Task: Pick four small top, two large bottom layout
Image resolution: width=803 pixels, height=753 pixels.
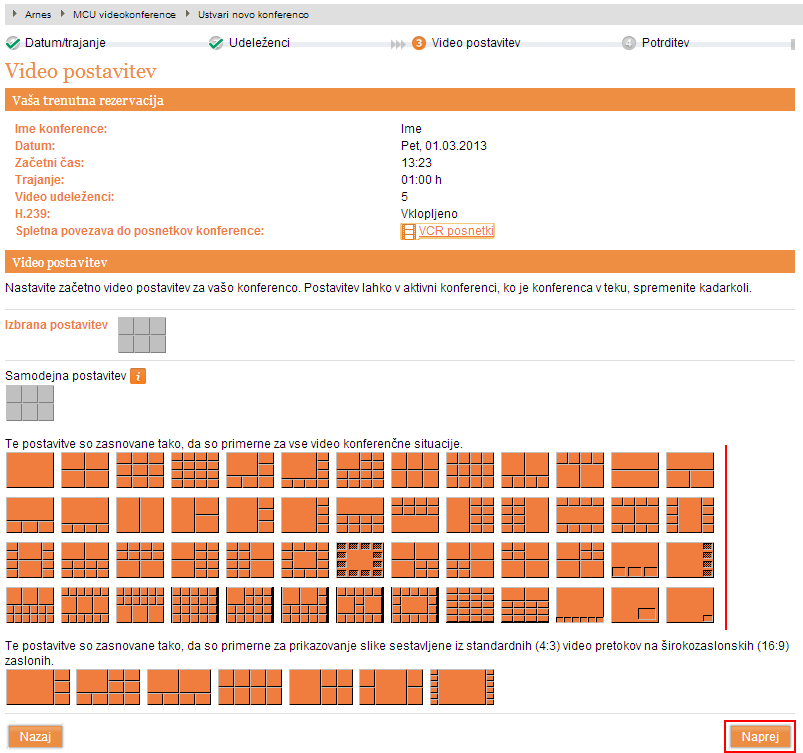Action: (x=580, y=470)
